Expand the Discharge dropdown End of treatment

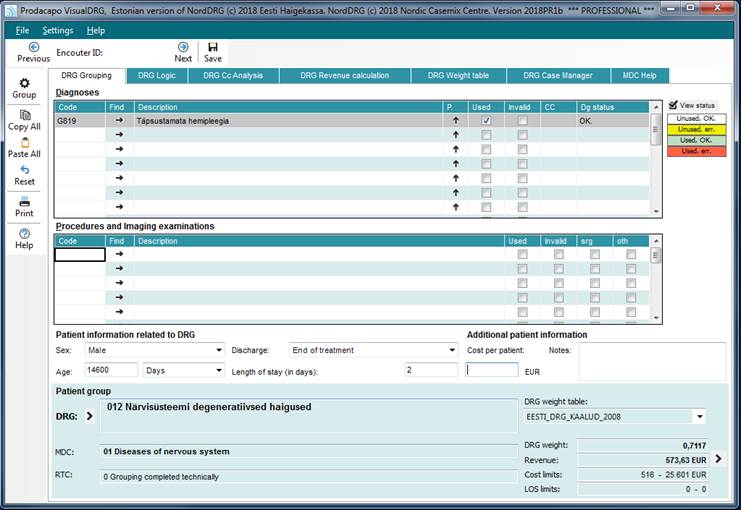(x=372, y=351)
